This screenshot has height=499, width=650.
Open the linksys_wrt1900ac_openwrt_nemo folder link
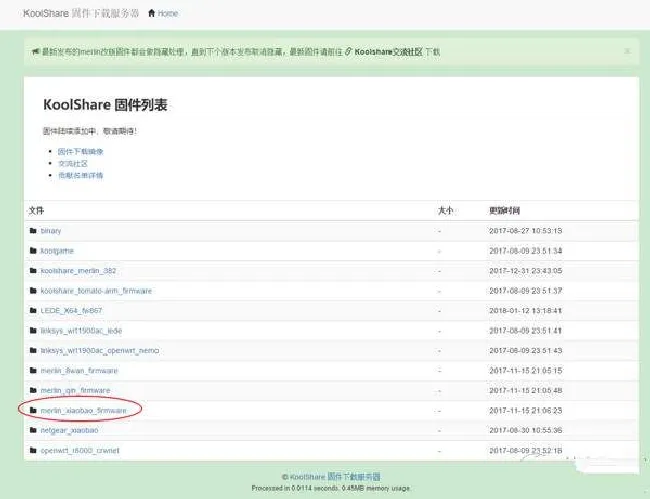[100, 350]
